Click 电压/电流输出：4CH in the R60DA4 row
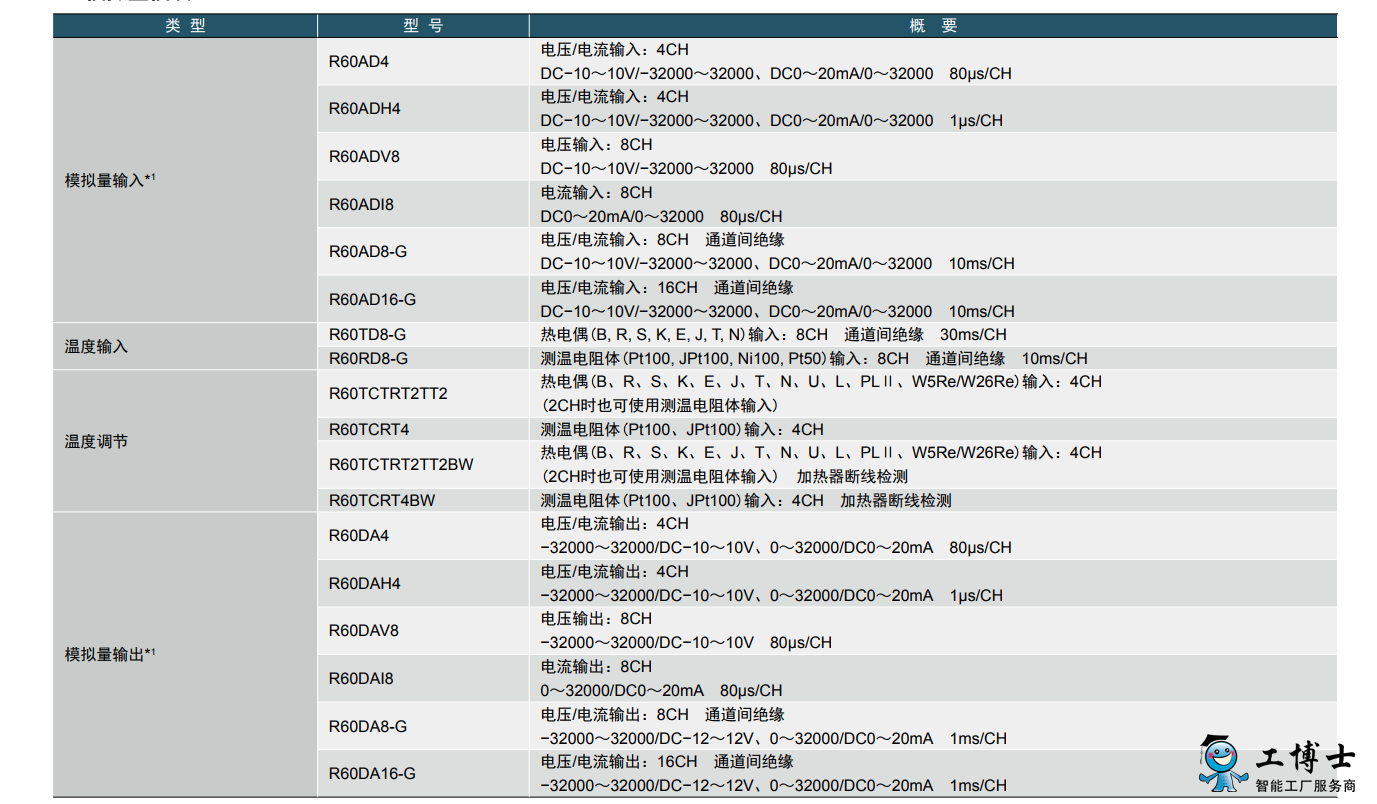Image resolution: width=1377 pixels, height=804 pixels. click(615, 524)
